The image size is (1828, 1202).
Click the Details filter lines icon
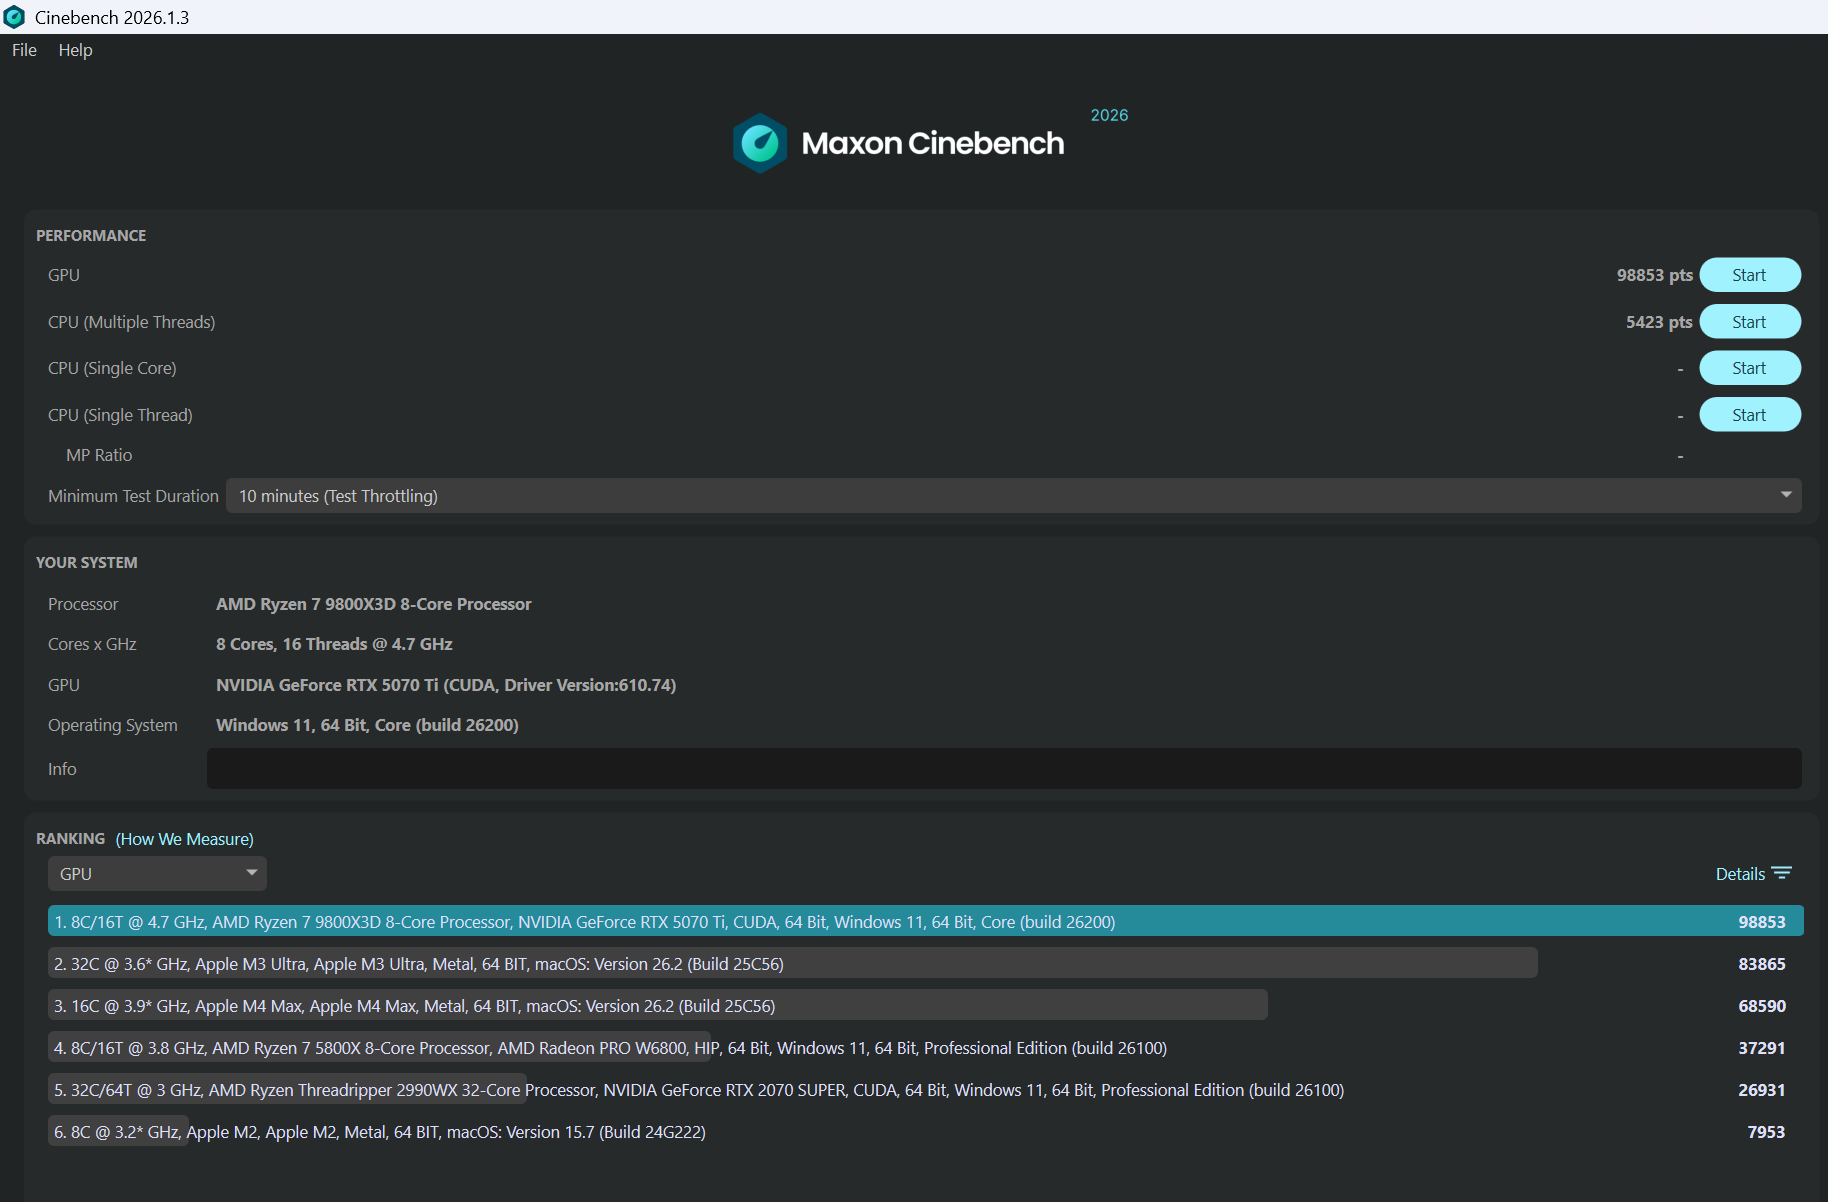click(x=1782, y=873)
